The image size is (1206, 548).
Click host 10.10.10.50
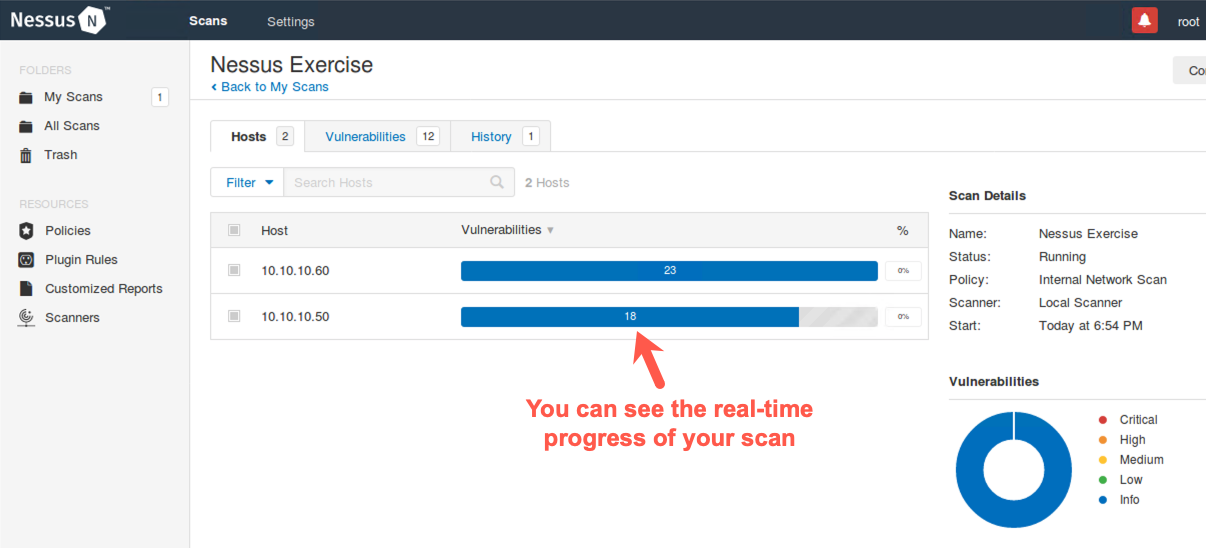tap(295, 317)
